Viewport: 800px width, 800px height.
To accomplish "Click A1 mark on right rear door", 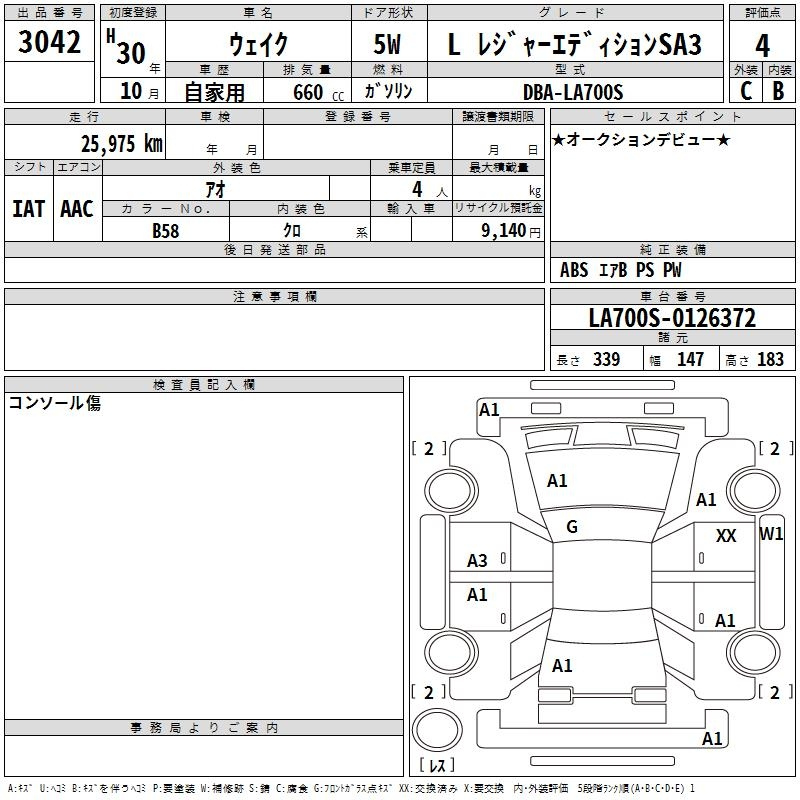I will (x=725, y=621).
